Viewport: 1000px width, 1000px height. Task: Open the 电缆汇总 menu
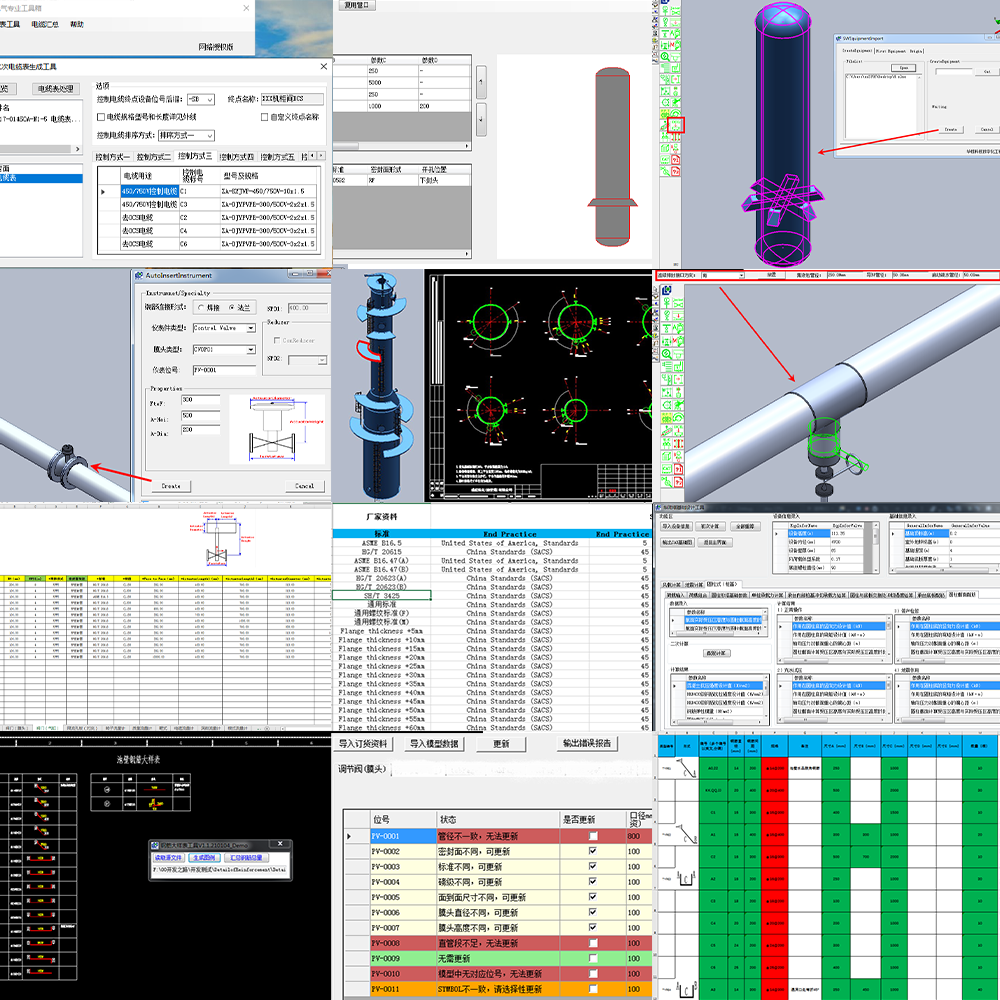(x=45, y=24)
